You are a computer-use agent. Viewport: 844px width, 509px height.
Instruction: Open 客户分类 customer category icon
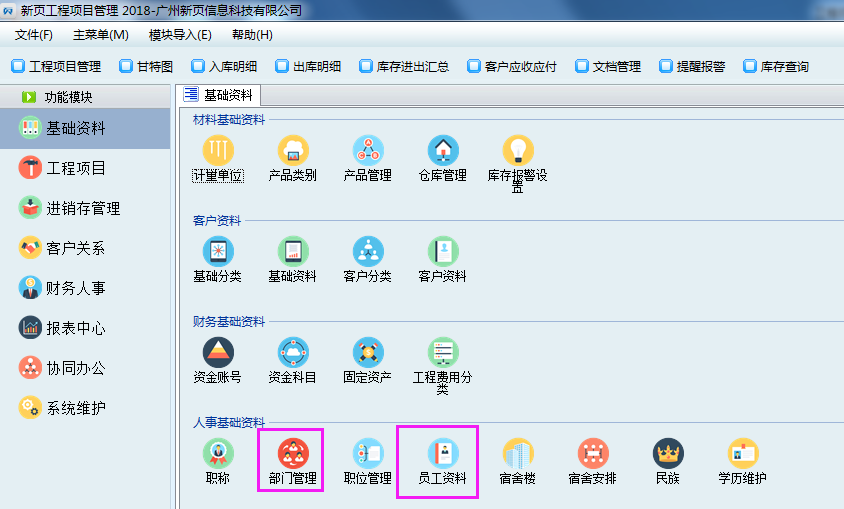pyautogui.click(x=368, y=251)
